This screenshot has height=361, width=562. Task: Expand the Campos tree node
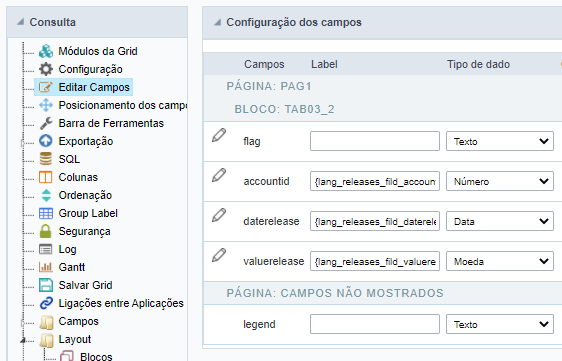pos(23,323)
